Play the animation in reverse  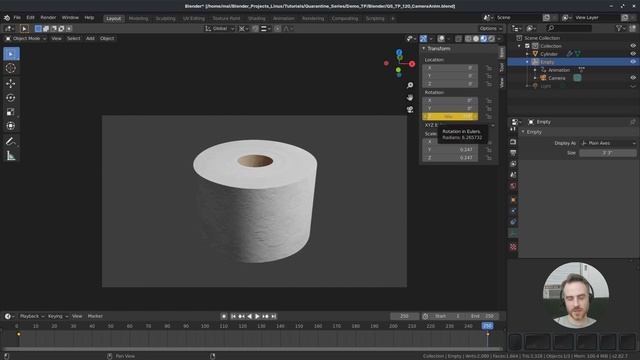point(249,316)
